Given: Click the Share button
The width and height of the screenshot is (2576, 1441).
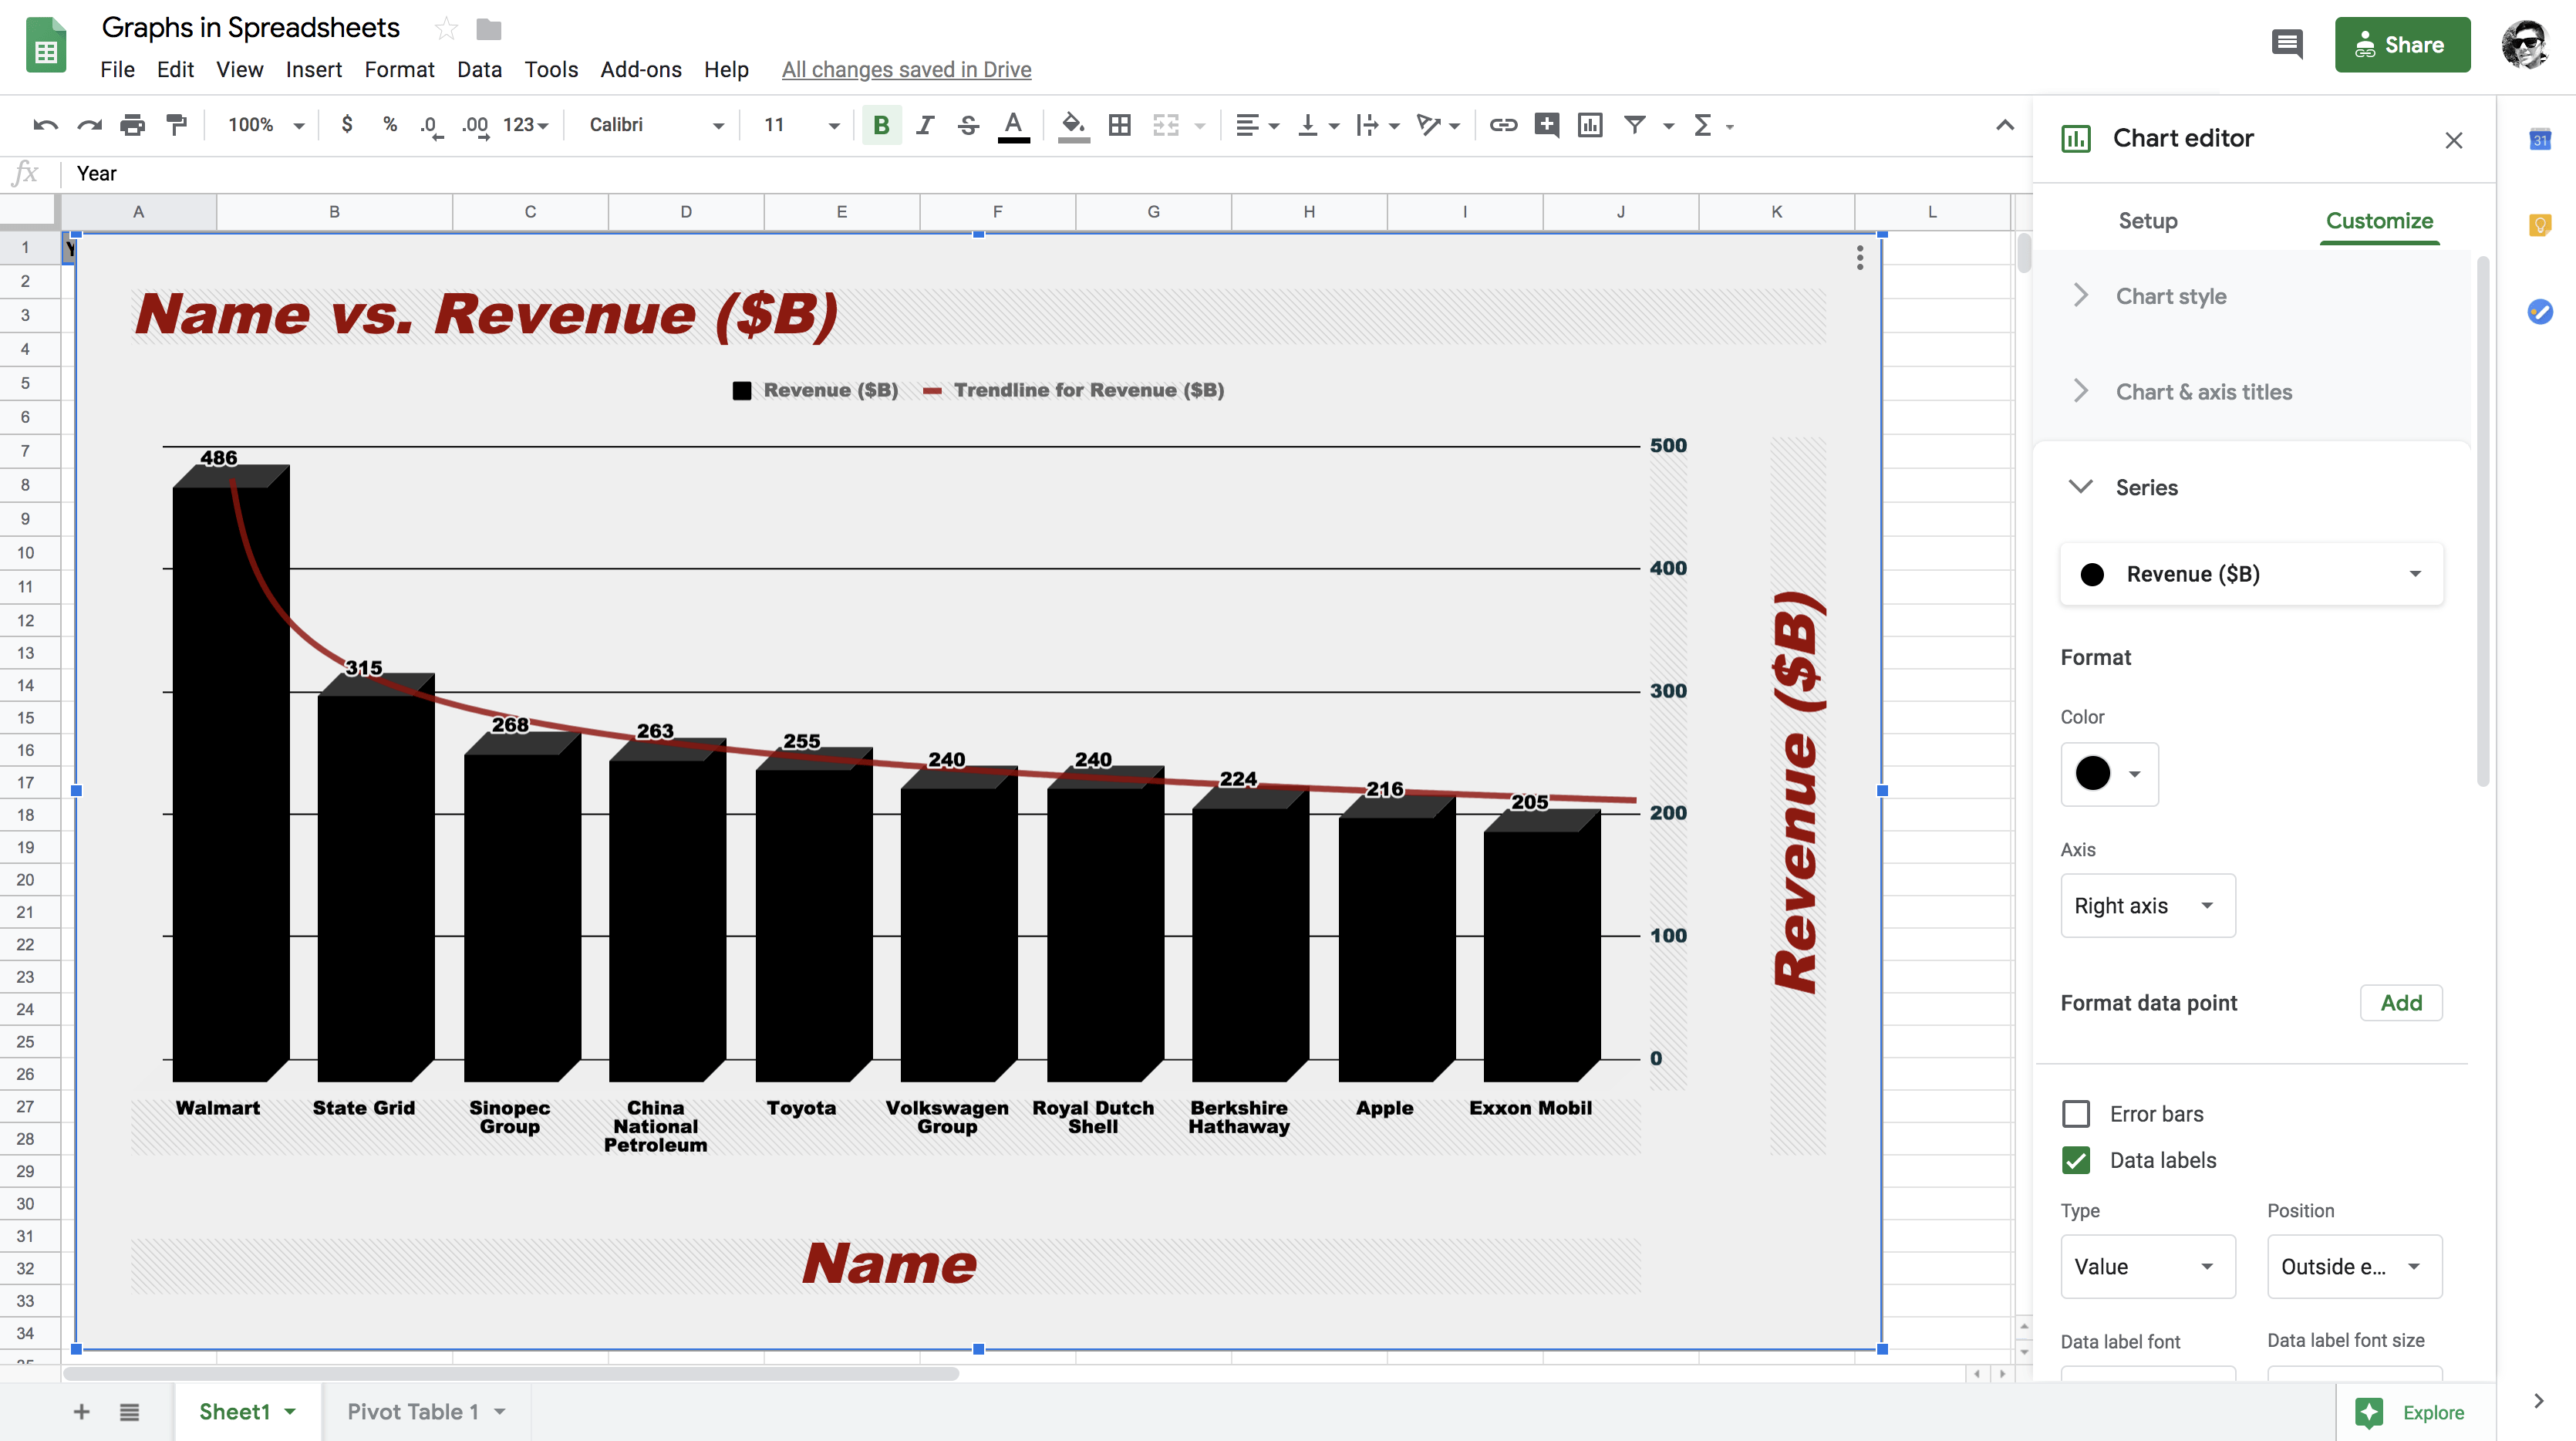Looking at the screenshot, I should click(x=2402, y=44).
